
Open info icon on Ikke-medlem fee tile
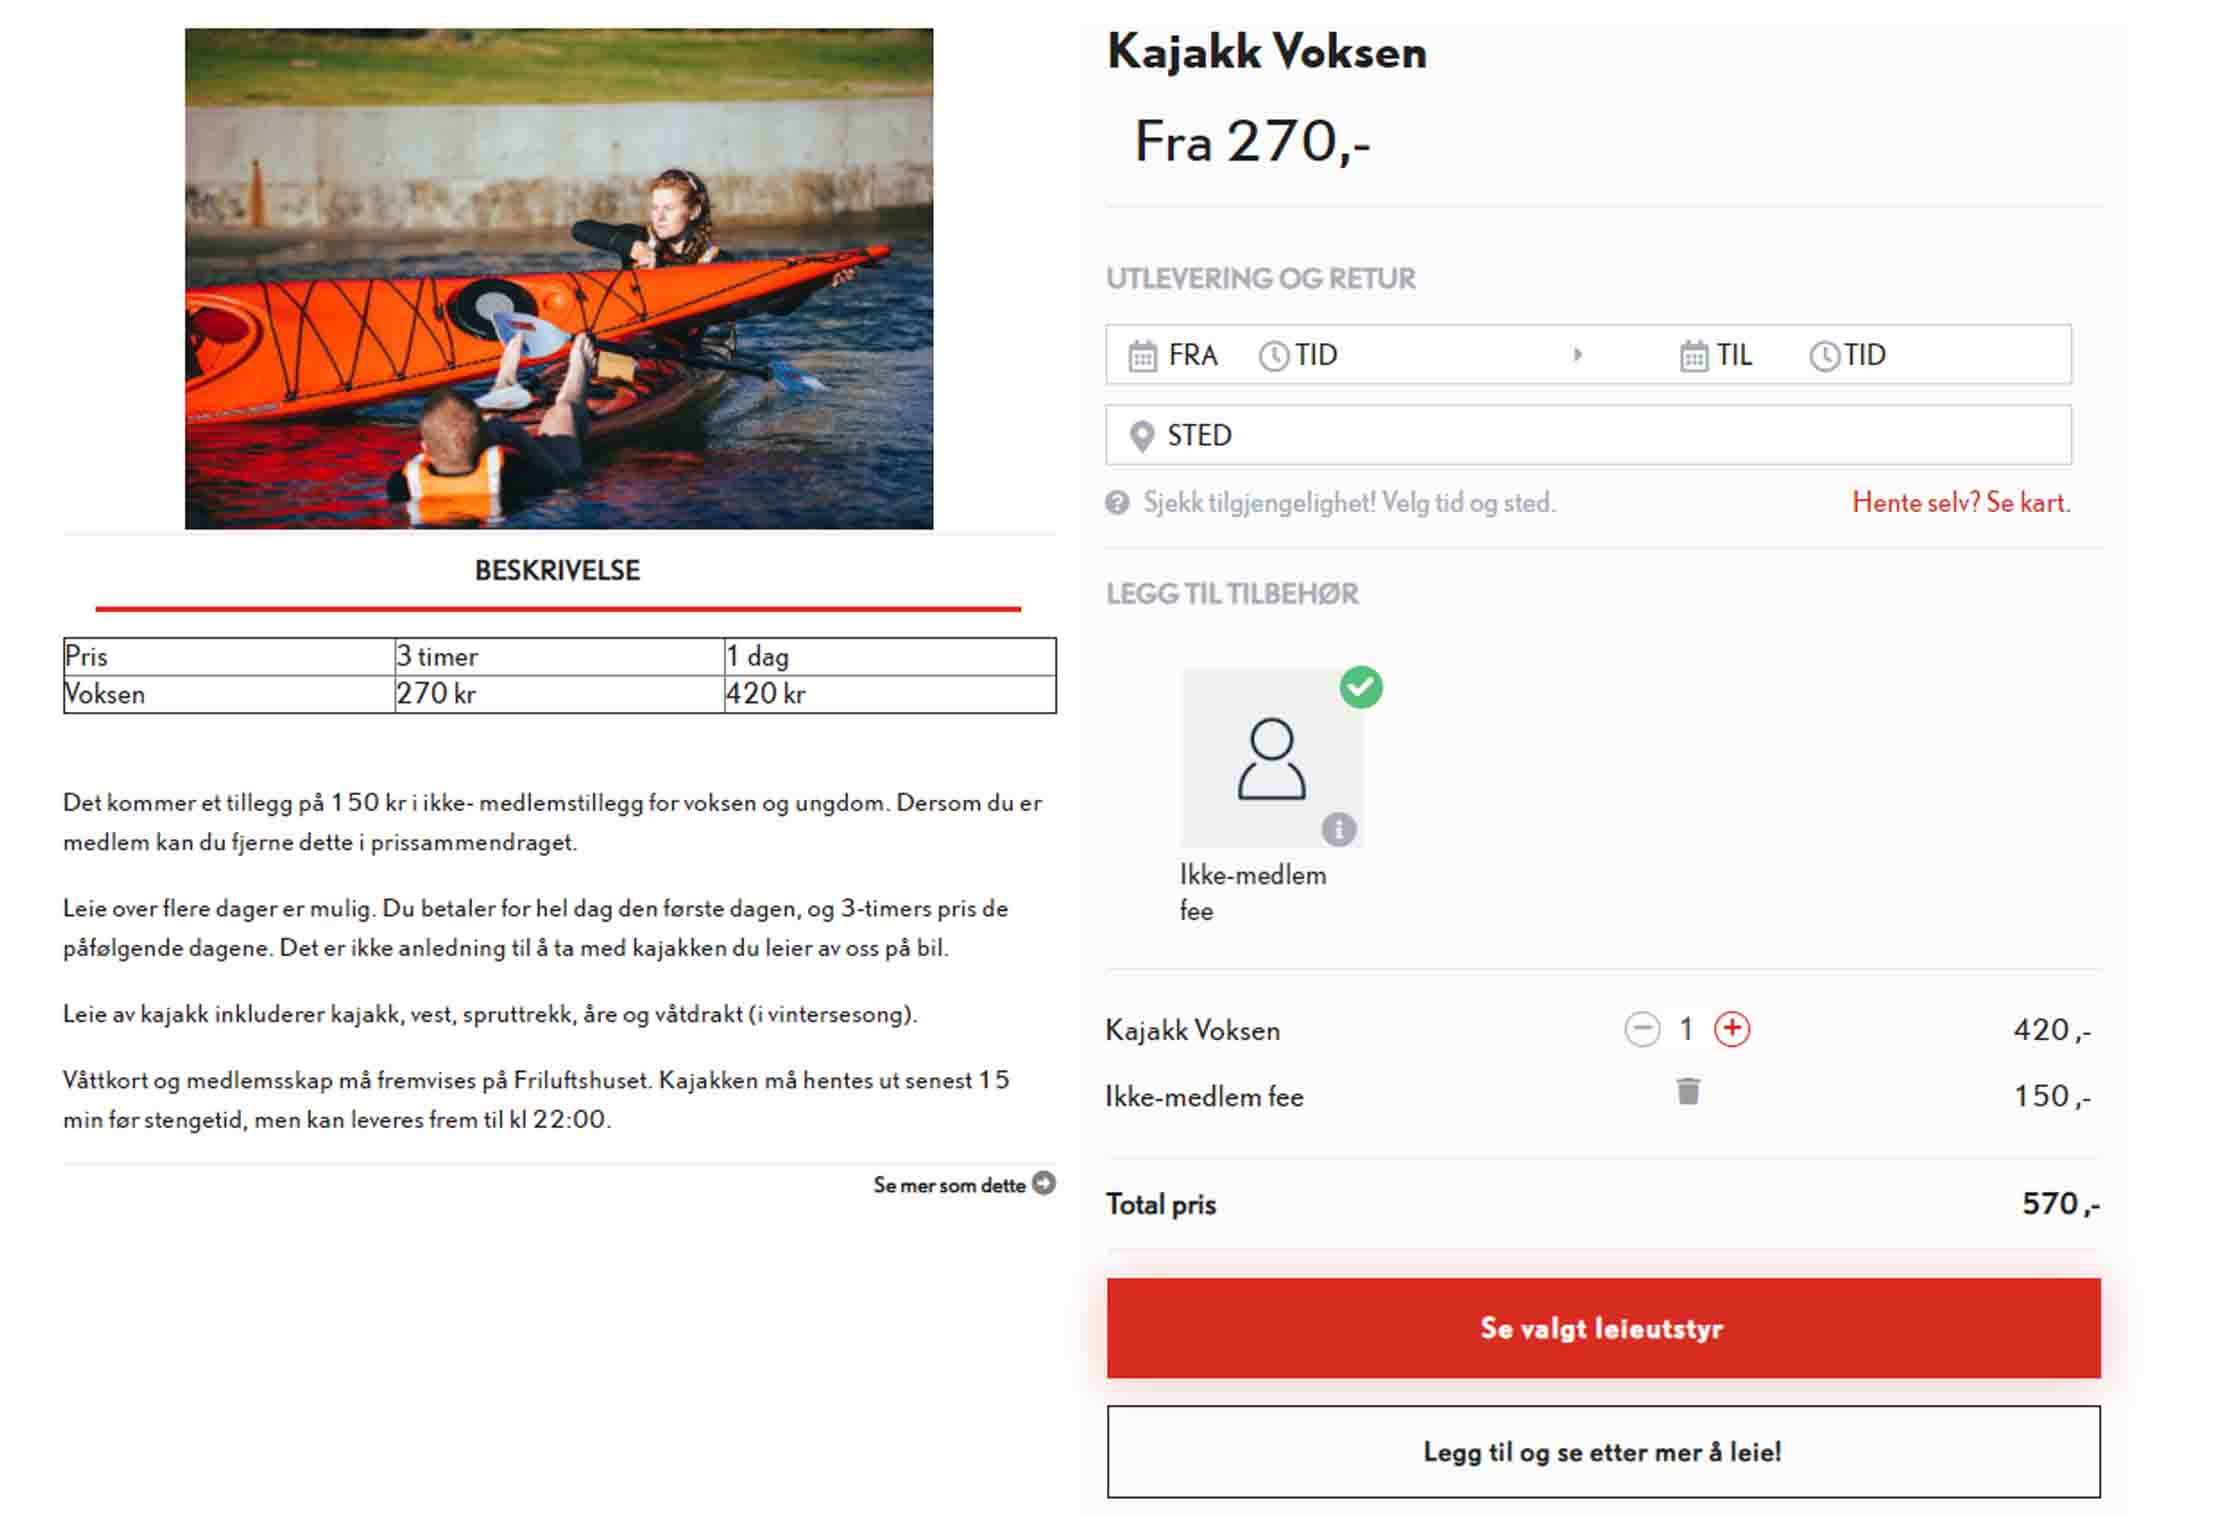1339,829
